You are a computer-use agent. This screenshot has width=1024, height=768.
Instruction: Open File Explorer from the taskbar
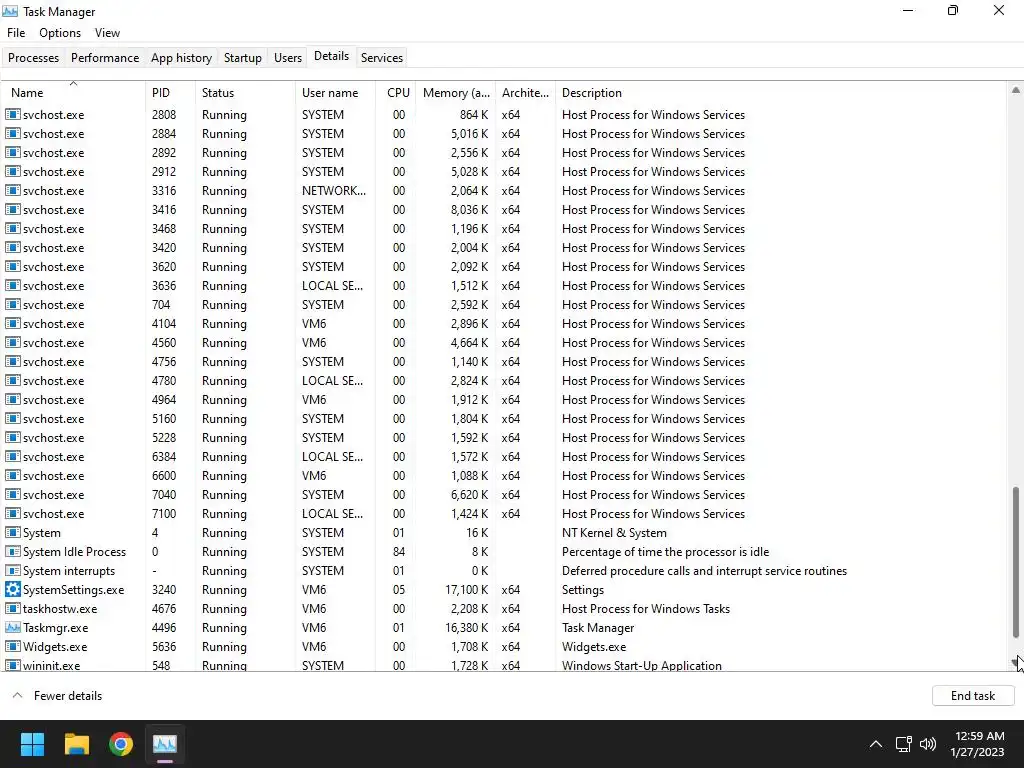pos(76,744)
